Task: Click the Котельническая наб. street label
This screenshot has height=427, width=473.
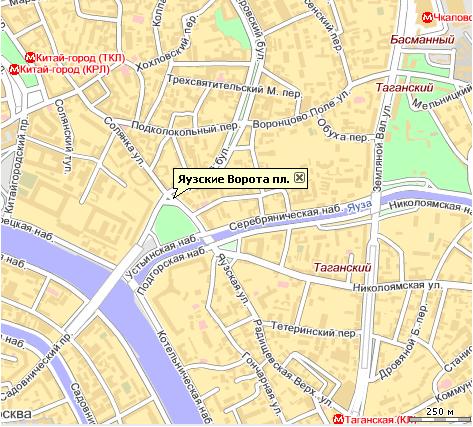Action: pos(183,378)
